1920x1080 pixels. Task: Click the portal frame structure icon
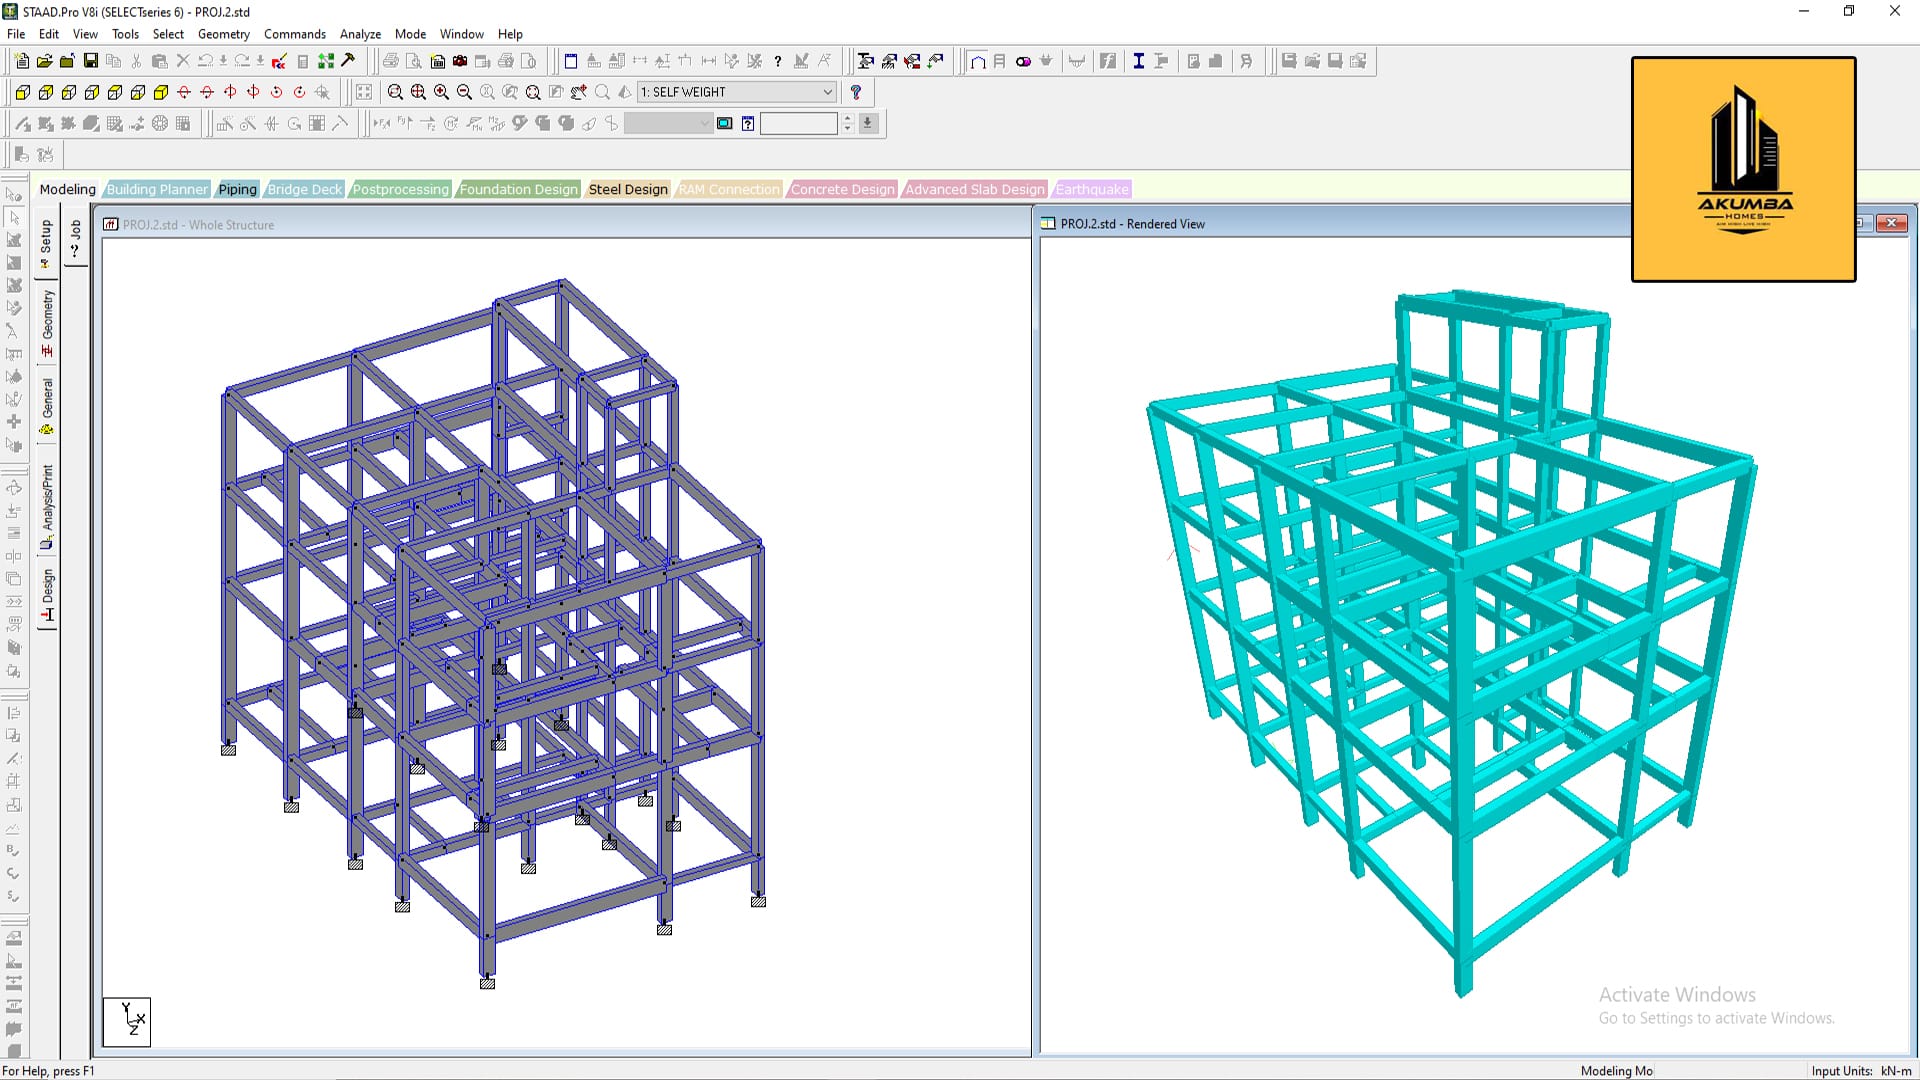977,61
